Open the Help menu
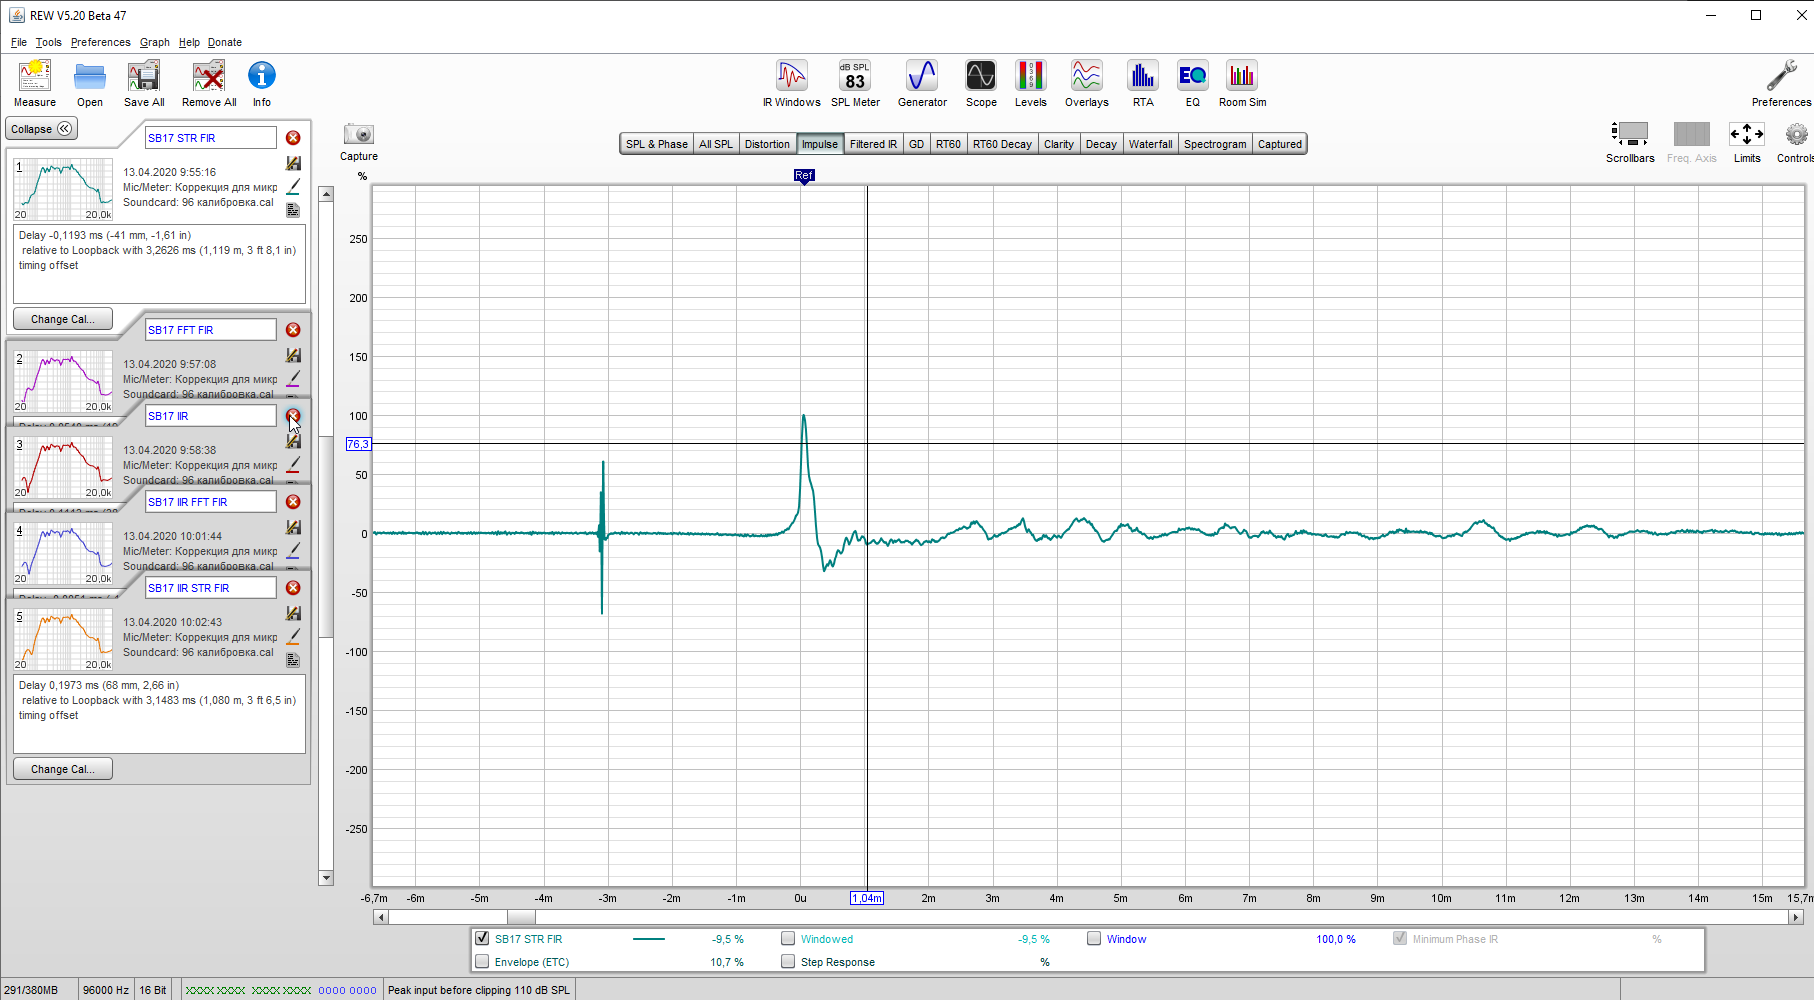1814x1000 pixels. (189, 42)
